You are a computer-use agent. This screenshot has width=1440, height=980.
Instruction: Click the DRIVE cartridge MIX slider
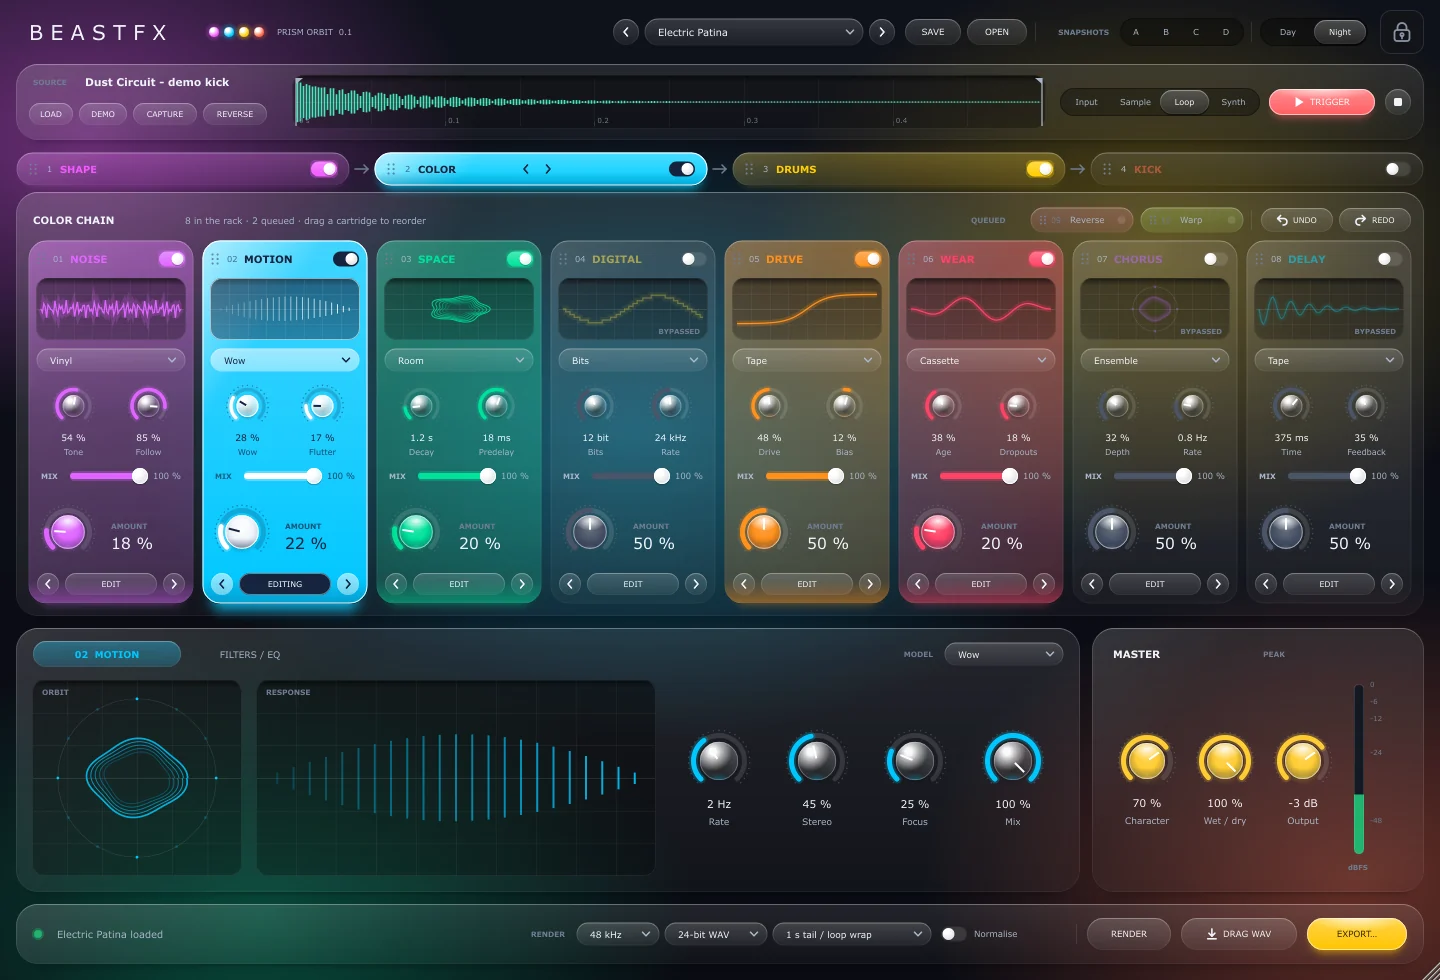tap(805, 476)
